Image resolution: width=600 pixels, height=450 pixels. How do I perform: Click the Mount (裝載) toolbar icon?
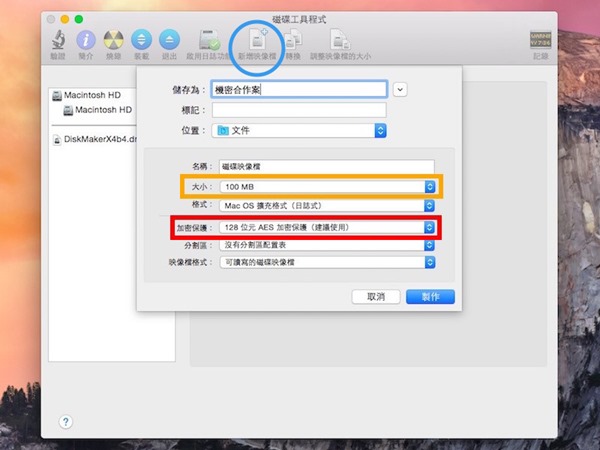click(141, 39)
